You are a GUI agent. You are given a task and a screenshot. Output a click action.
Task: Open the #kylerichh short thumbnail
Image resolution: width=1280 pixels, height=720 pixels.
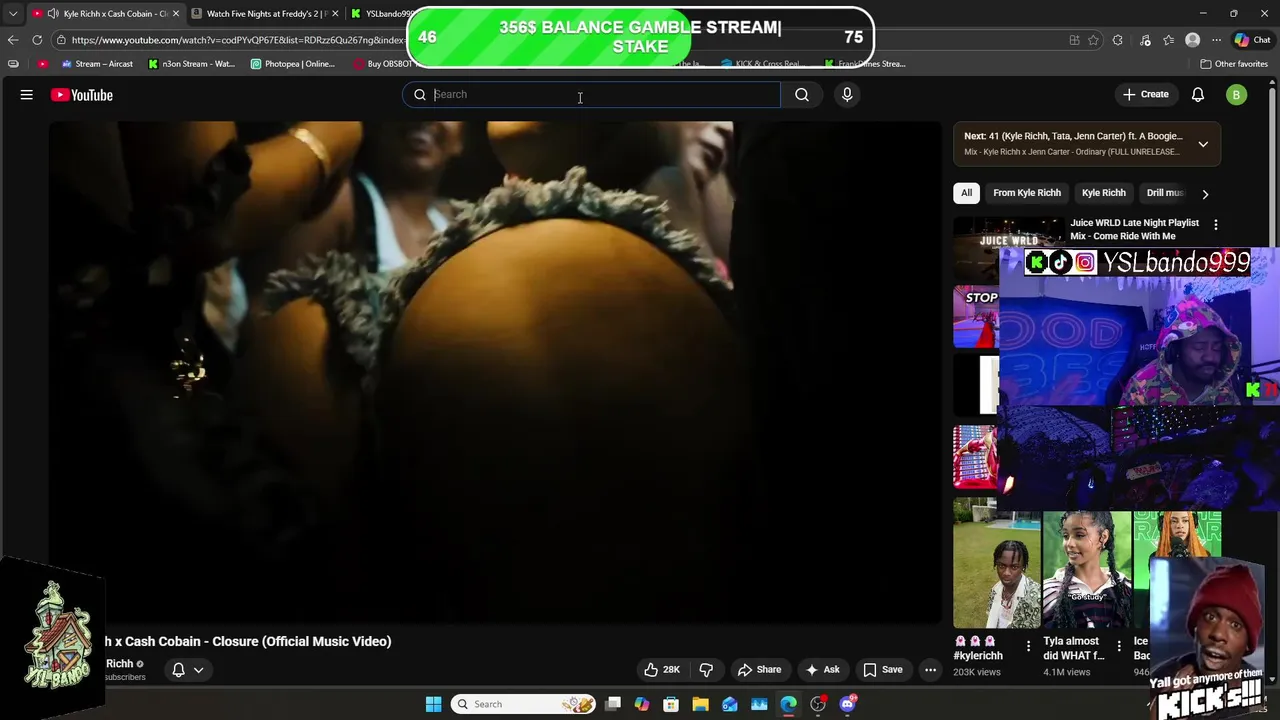pyautogui.click(x=996, y=569)
